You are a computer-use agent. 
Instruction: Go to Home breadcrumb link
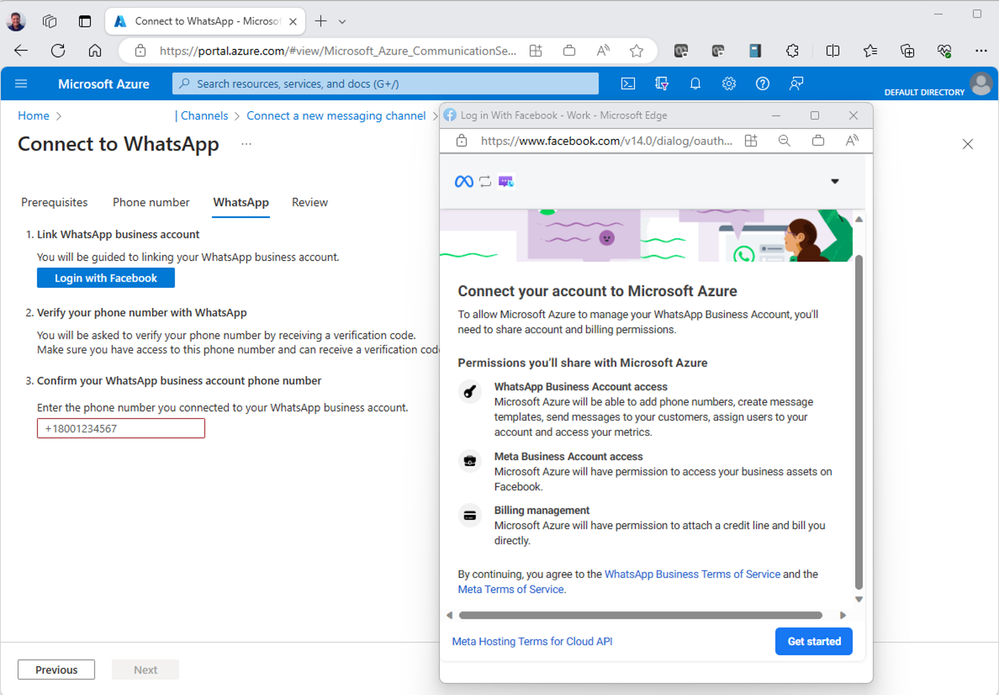point(33,116)
